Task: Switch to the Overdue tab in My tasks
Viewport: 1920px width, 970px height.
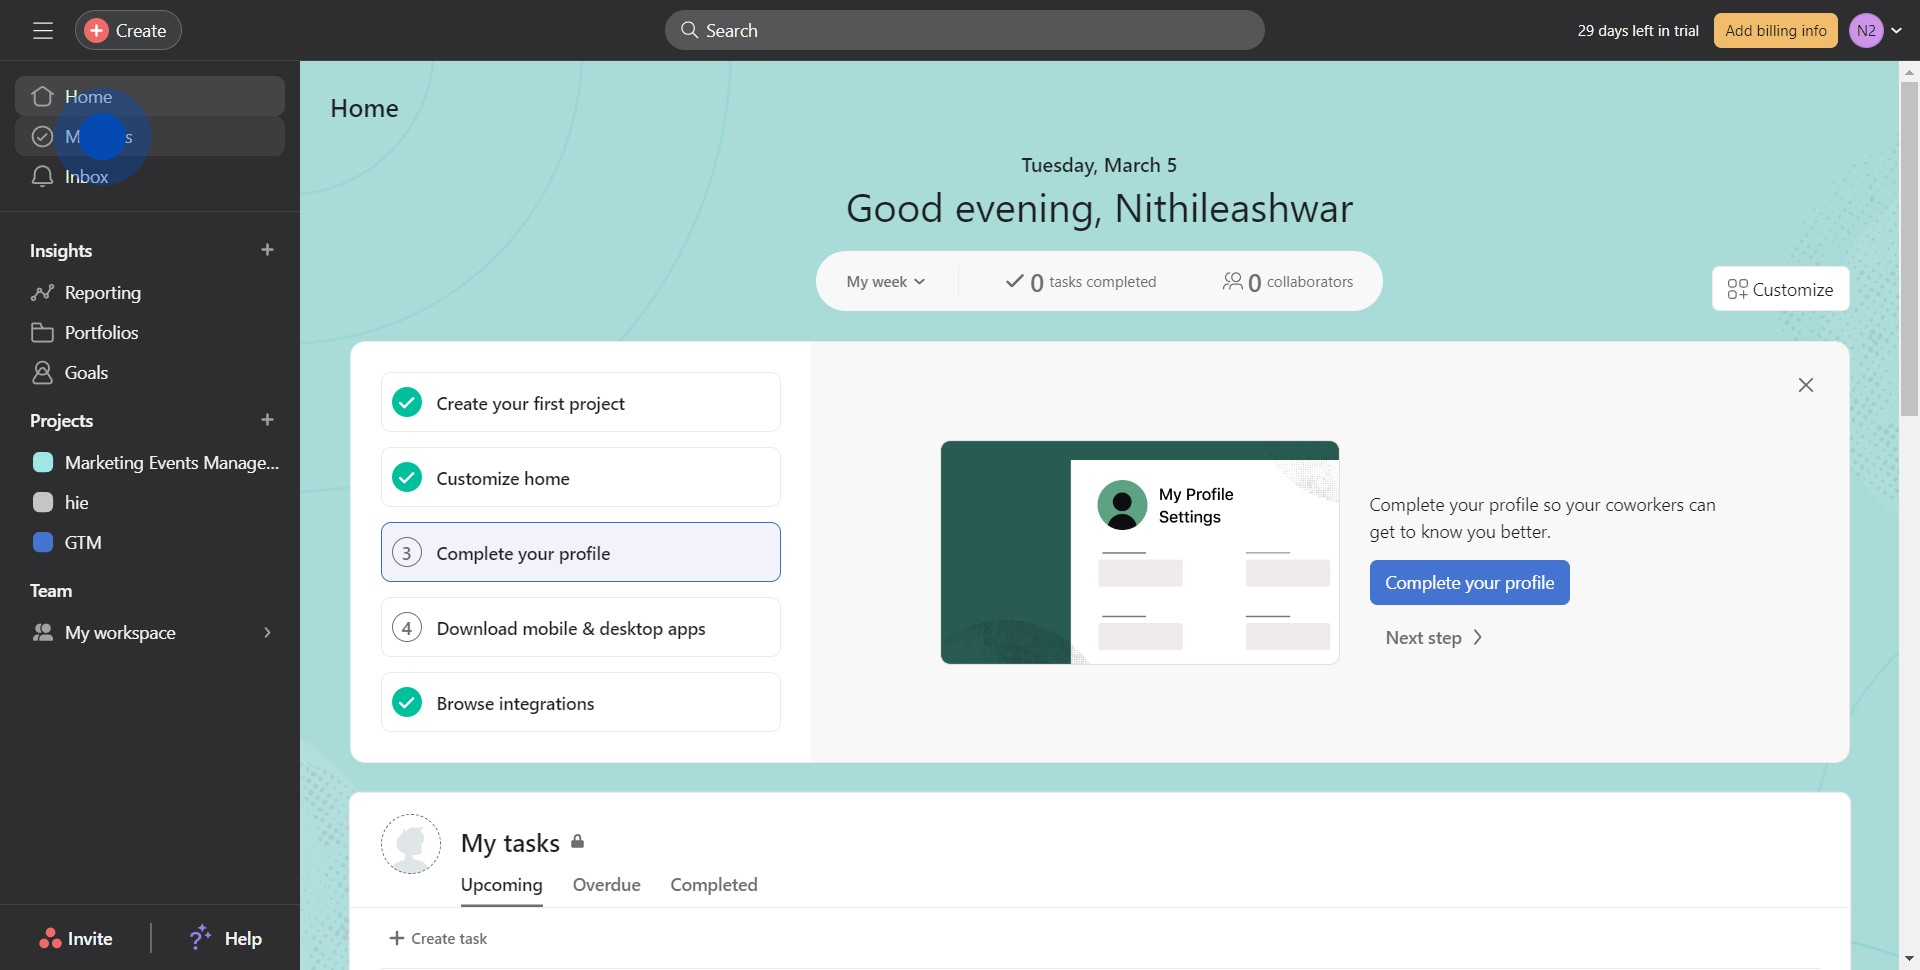Action: coord(606,884)
